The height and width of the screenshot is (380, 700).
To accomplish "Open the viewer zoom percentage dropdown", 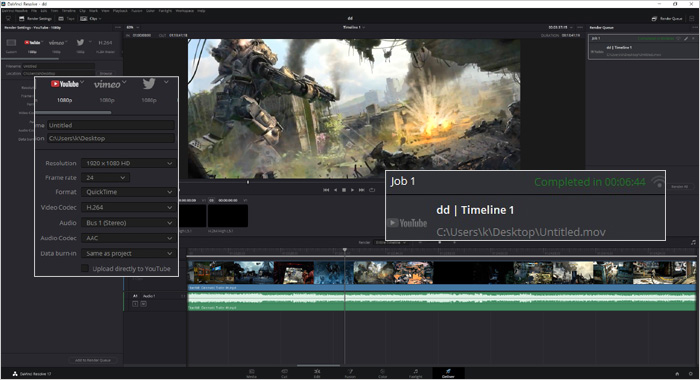I will 133,27.
